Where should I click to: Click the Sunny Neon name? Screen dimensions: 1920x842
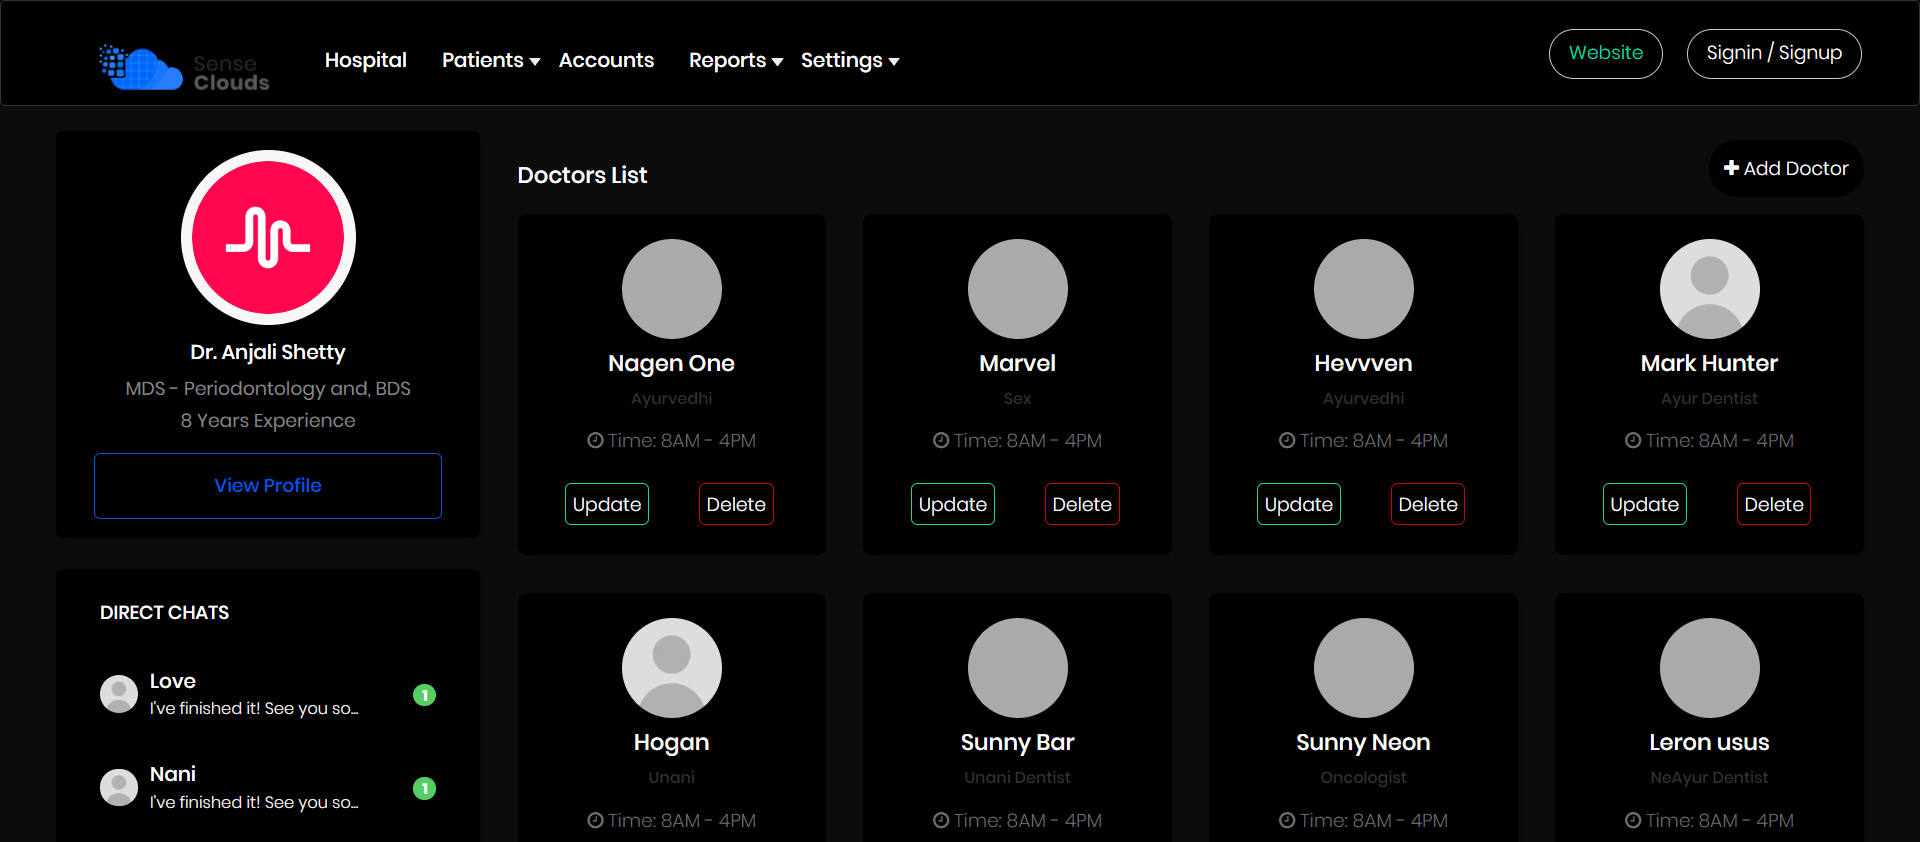coord(1364,743)
